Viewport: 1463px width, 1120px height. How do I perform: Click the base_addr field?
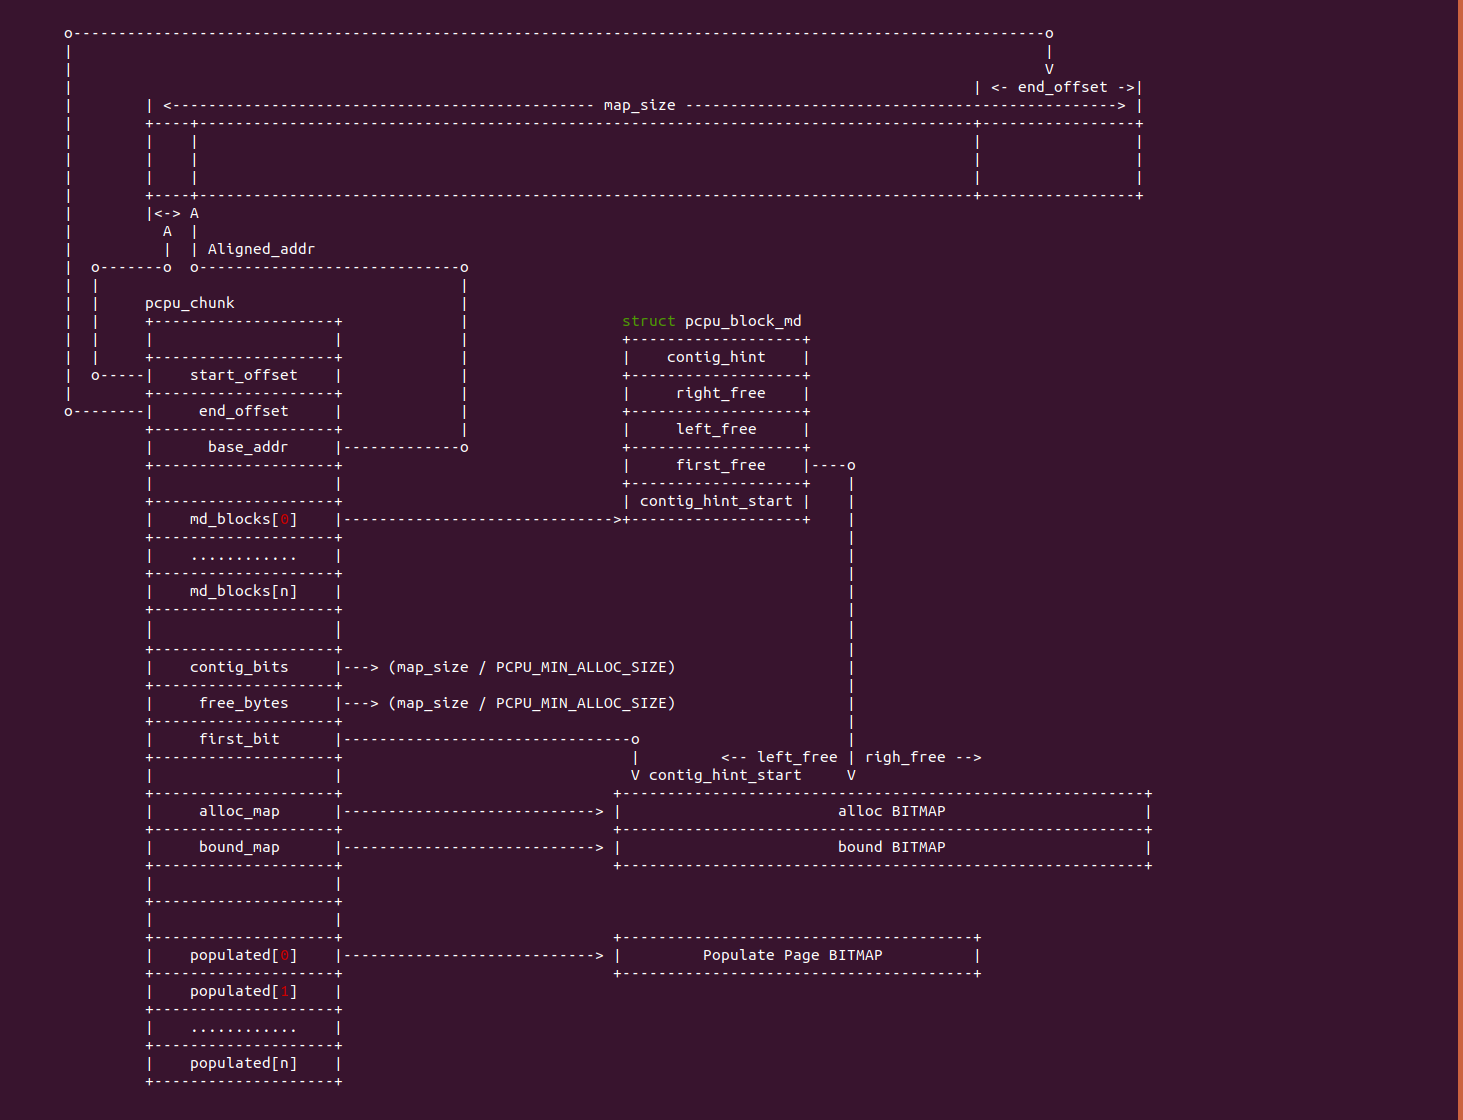click(x=247, y=447)
